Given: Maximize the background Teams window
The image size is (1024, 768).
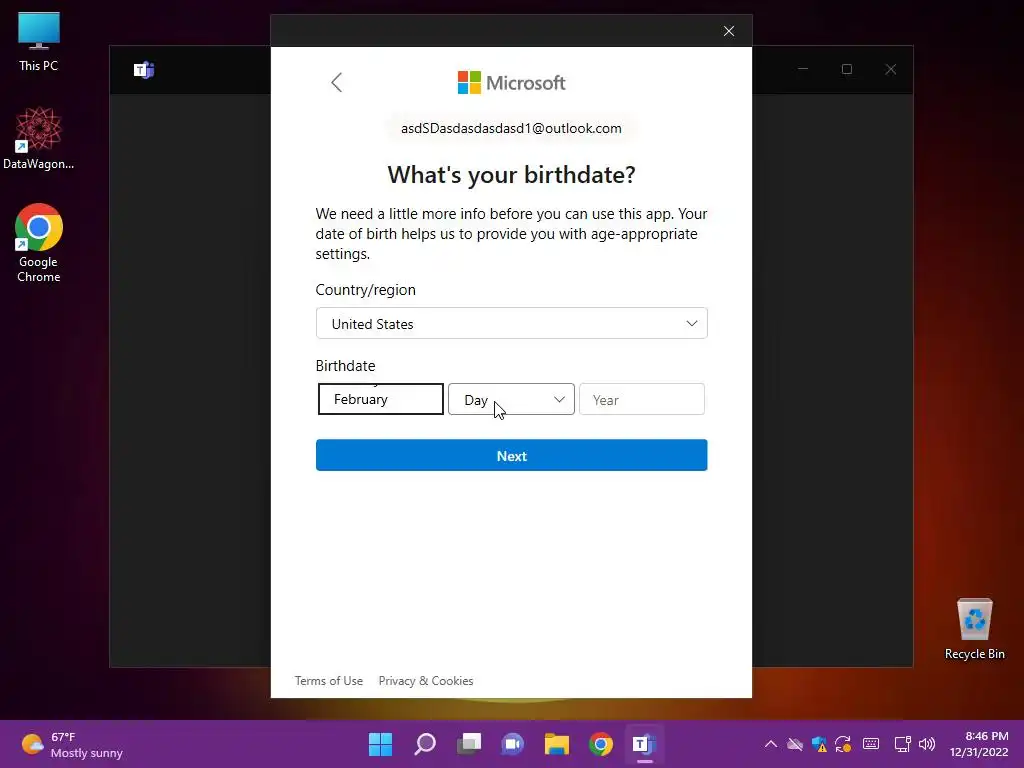Looking at the screenshot, I should click(847, 69).
